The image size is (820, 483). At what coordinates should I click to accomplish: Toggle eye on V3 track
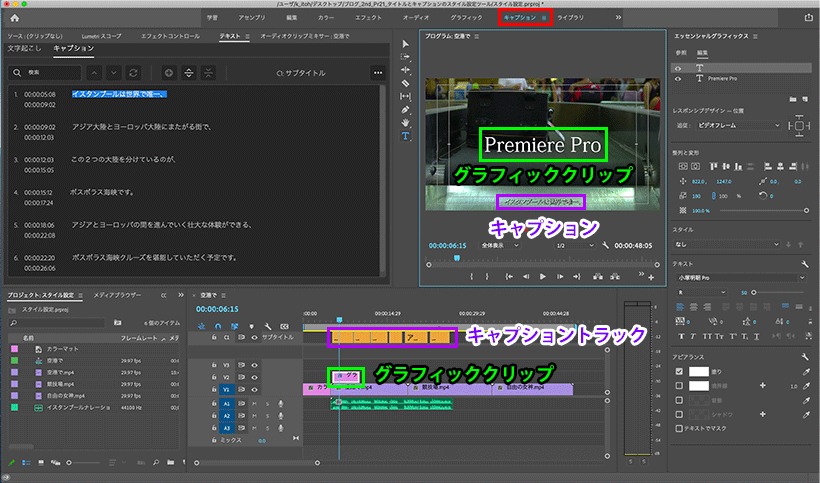255,365
